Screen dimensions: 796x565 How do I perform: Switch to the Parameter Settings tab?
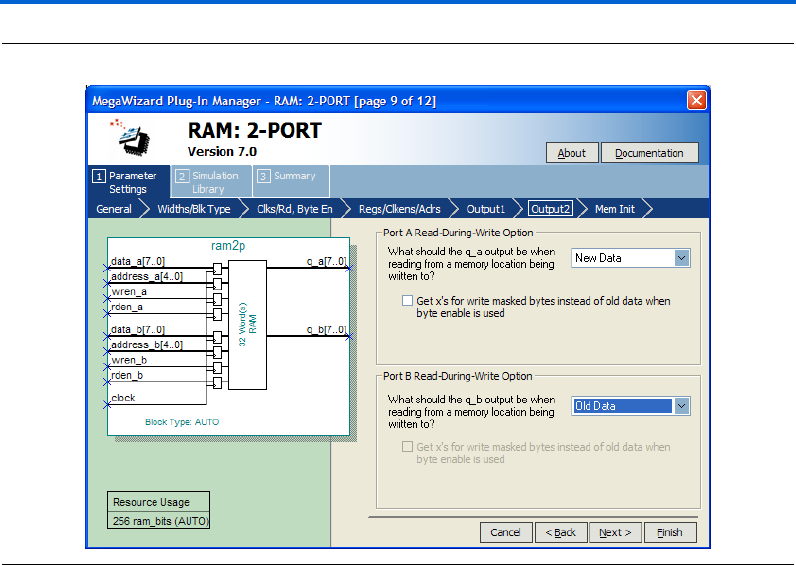pos(128,182)
